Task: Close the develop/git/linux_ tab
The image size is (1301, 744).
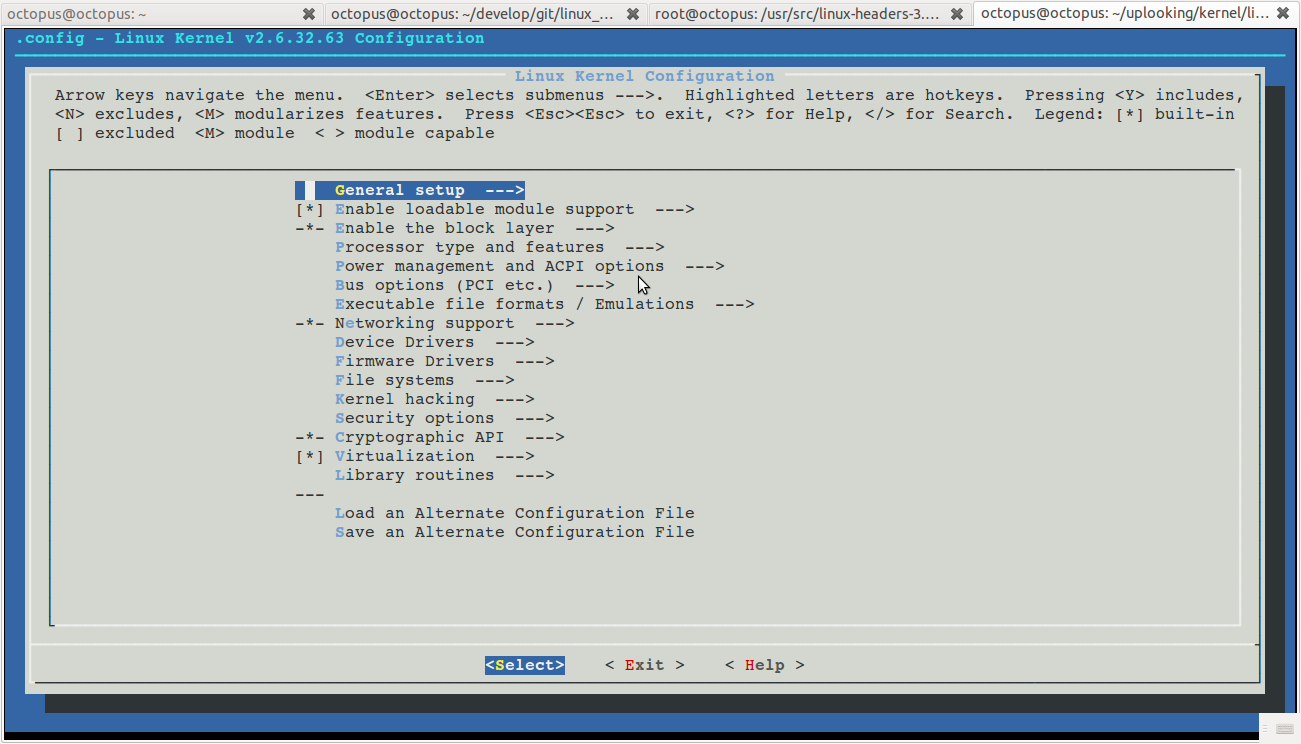Action: pos(633,14)
